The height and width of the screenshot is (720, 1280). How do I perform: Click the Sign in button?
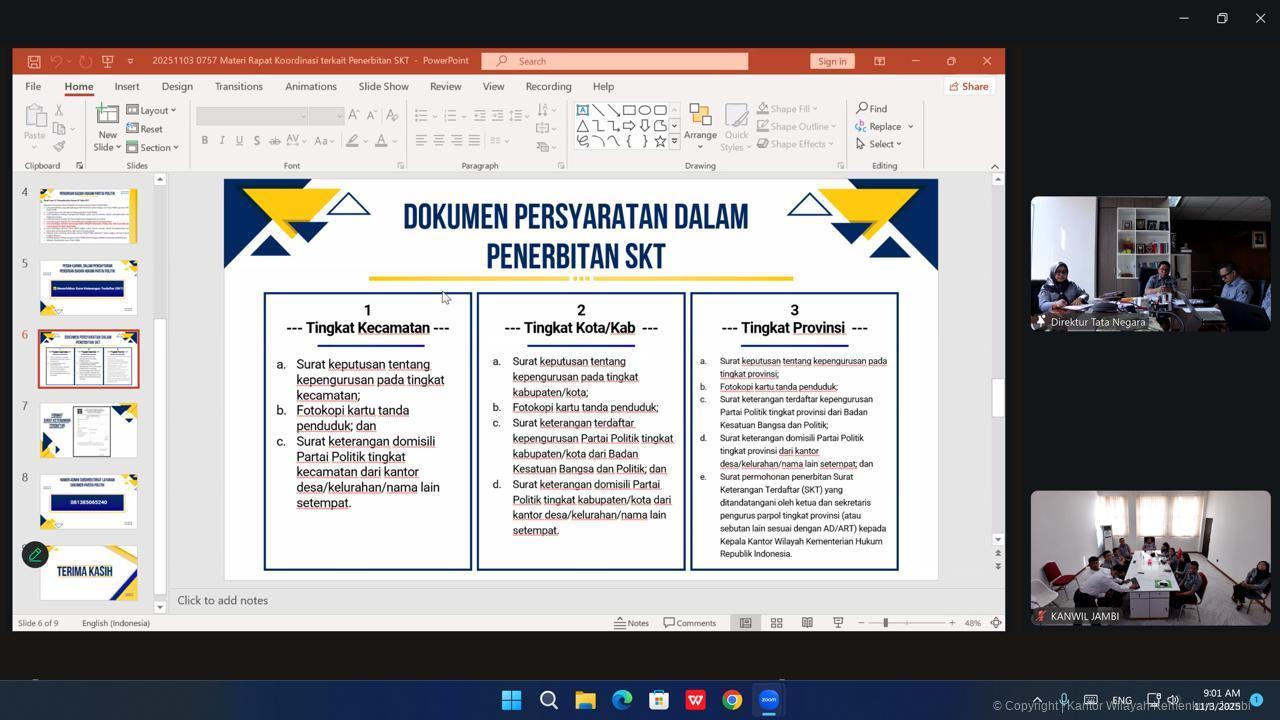(x=831, y=61)
